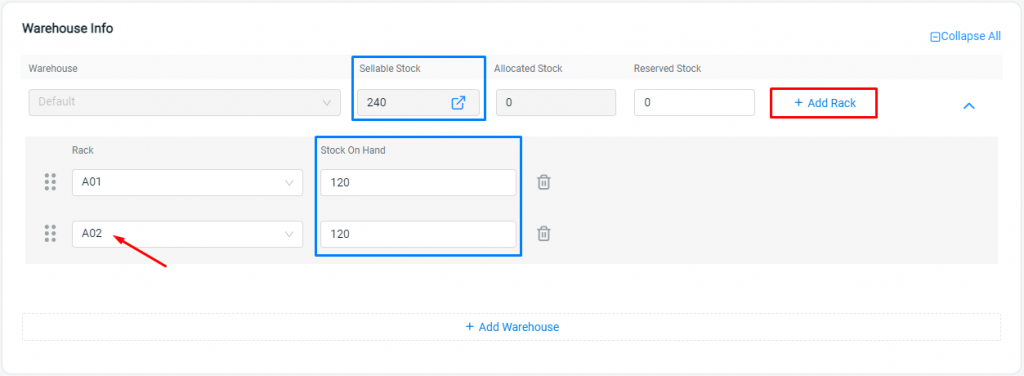The image size is (1024, 376).
Task: Open the Sellable Stock external link icon
Action: pos(458,102)
